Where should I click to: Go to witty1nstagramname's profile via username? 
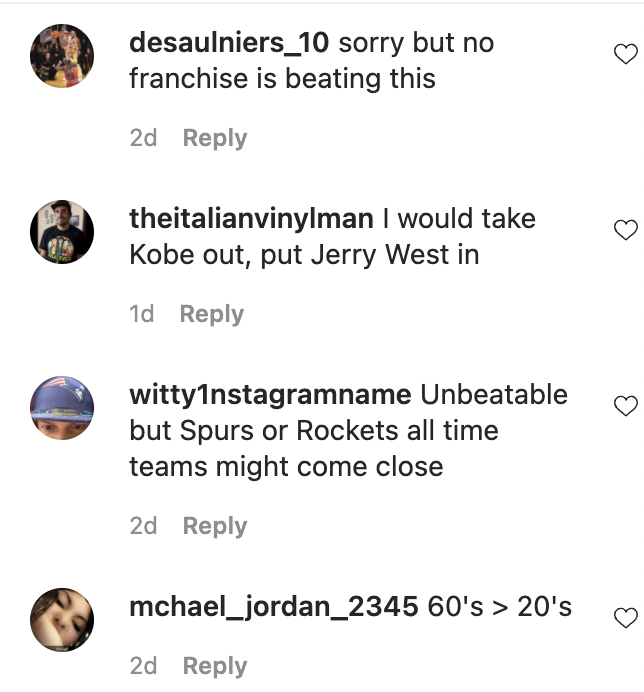[270, 395]
